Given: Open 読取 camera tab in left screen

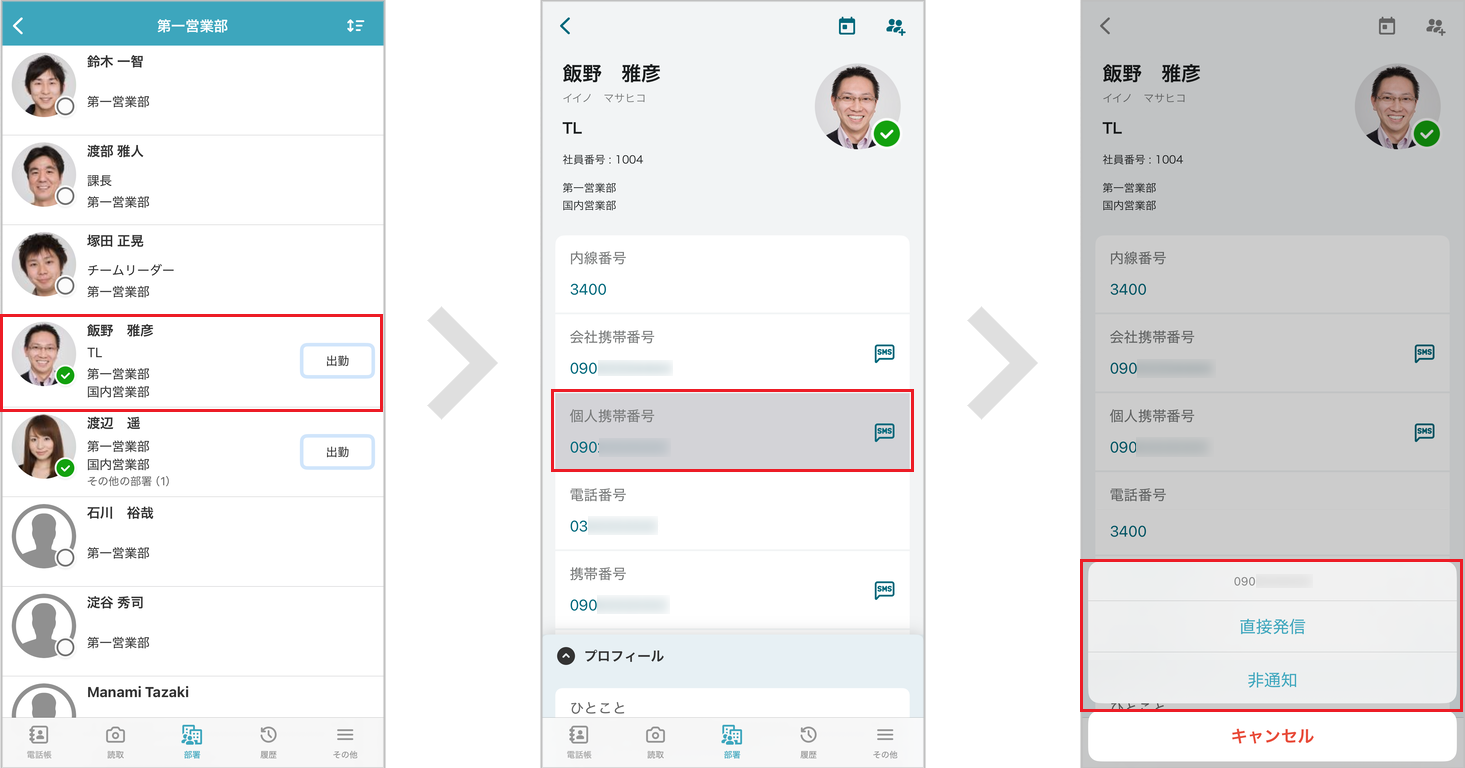Looking at the screenshot, I should coord(116,742).
